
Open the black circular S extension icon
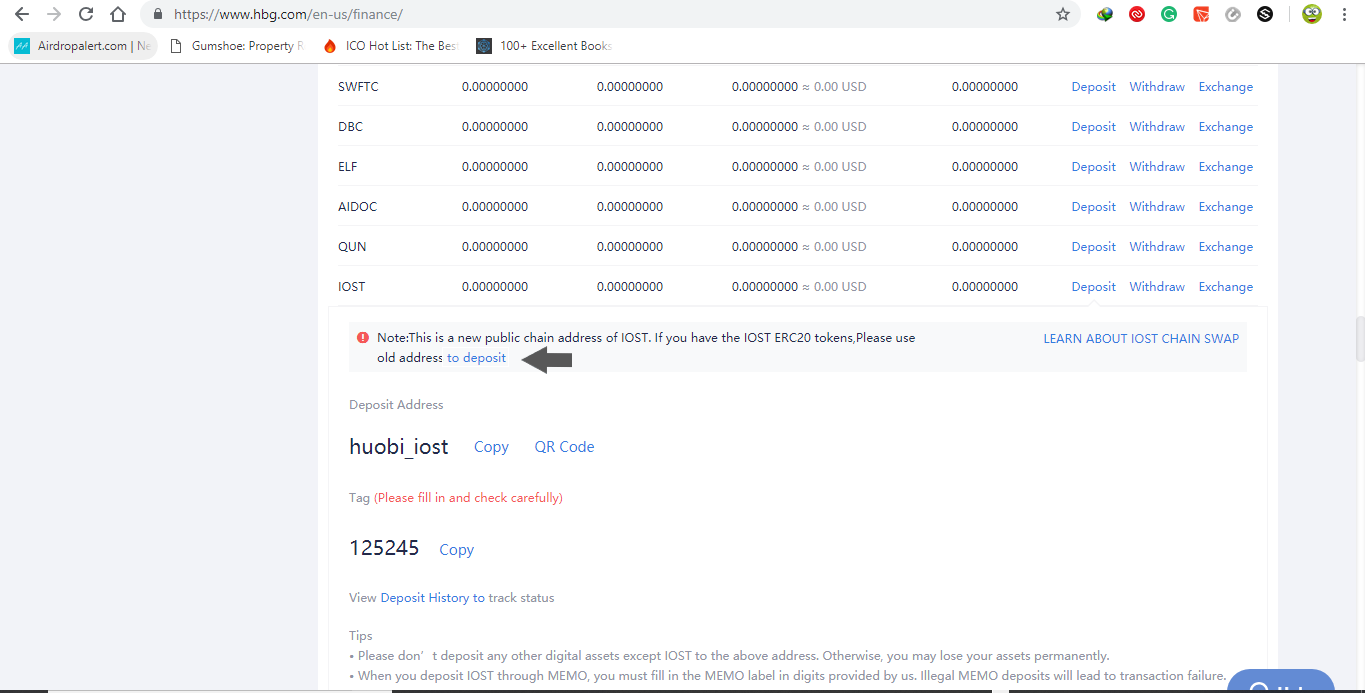click(x=1265, y=14)
